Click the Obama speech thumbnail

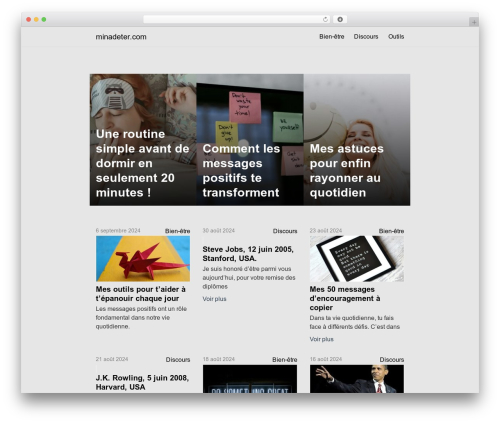pyautogui.click(x=357, y=379)
